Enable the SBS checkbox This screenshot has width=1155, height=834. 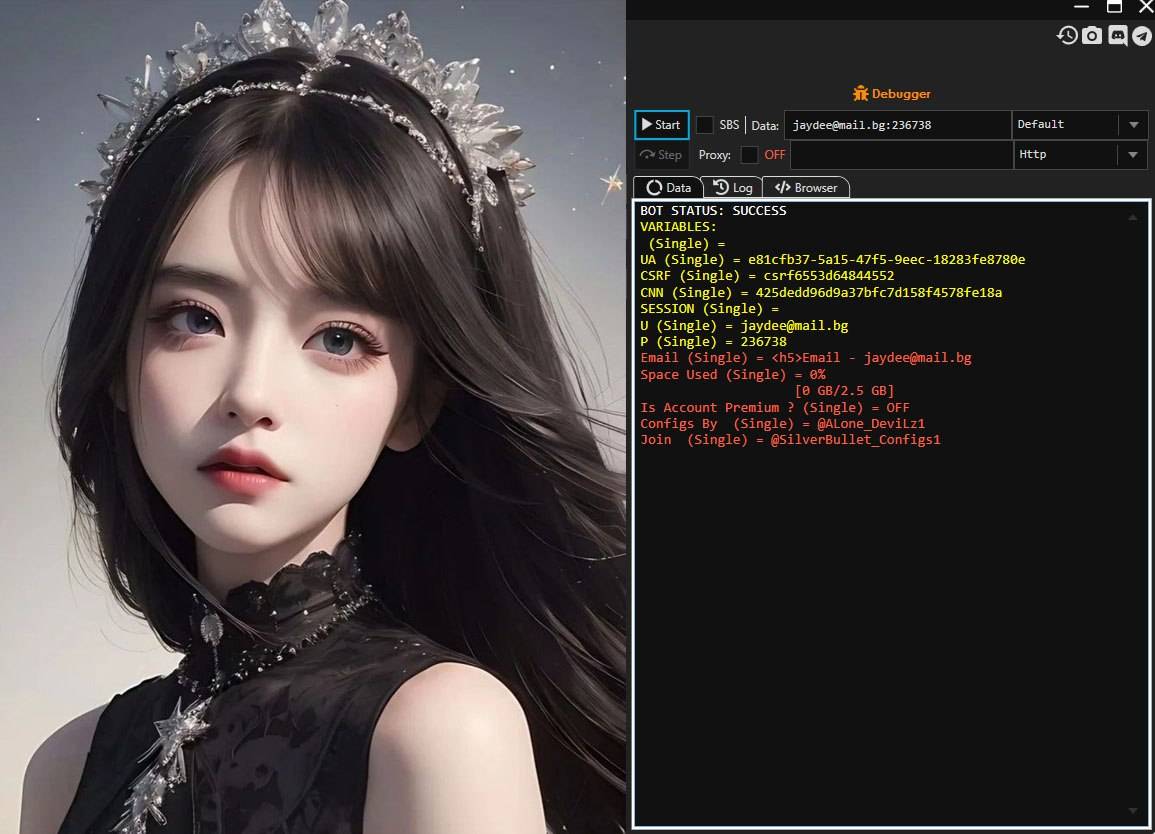tap(704, 125)
